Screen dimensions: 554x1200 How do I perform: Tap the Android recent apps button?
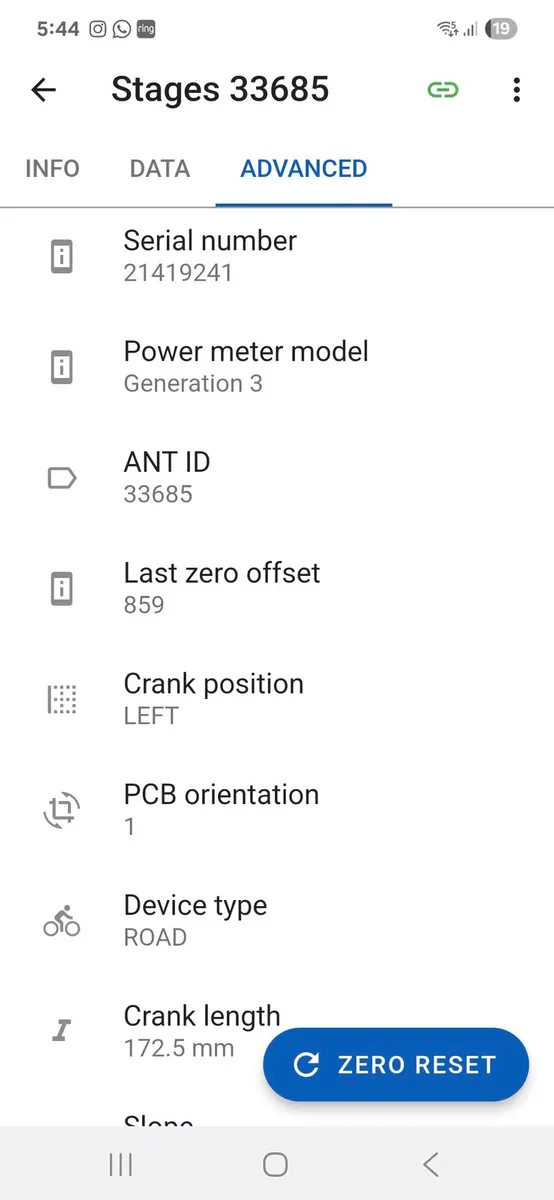[x=121, y=1164]
